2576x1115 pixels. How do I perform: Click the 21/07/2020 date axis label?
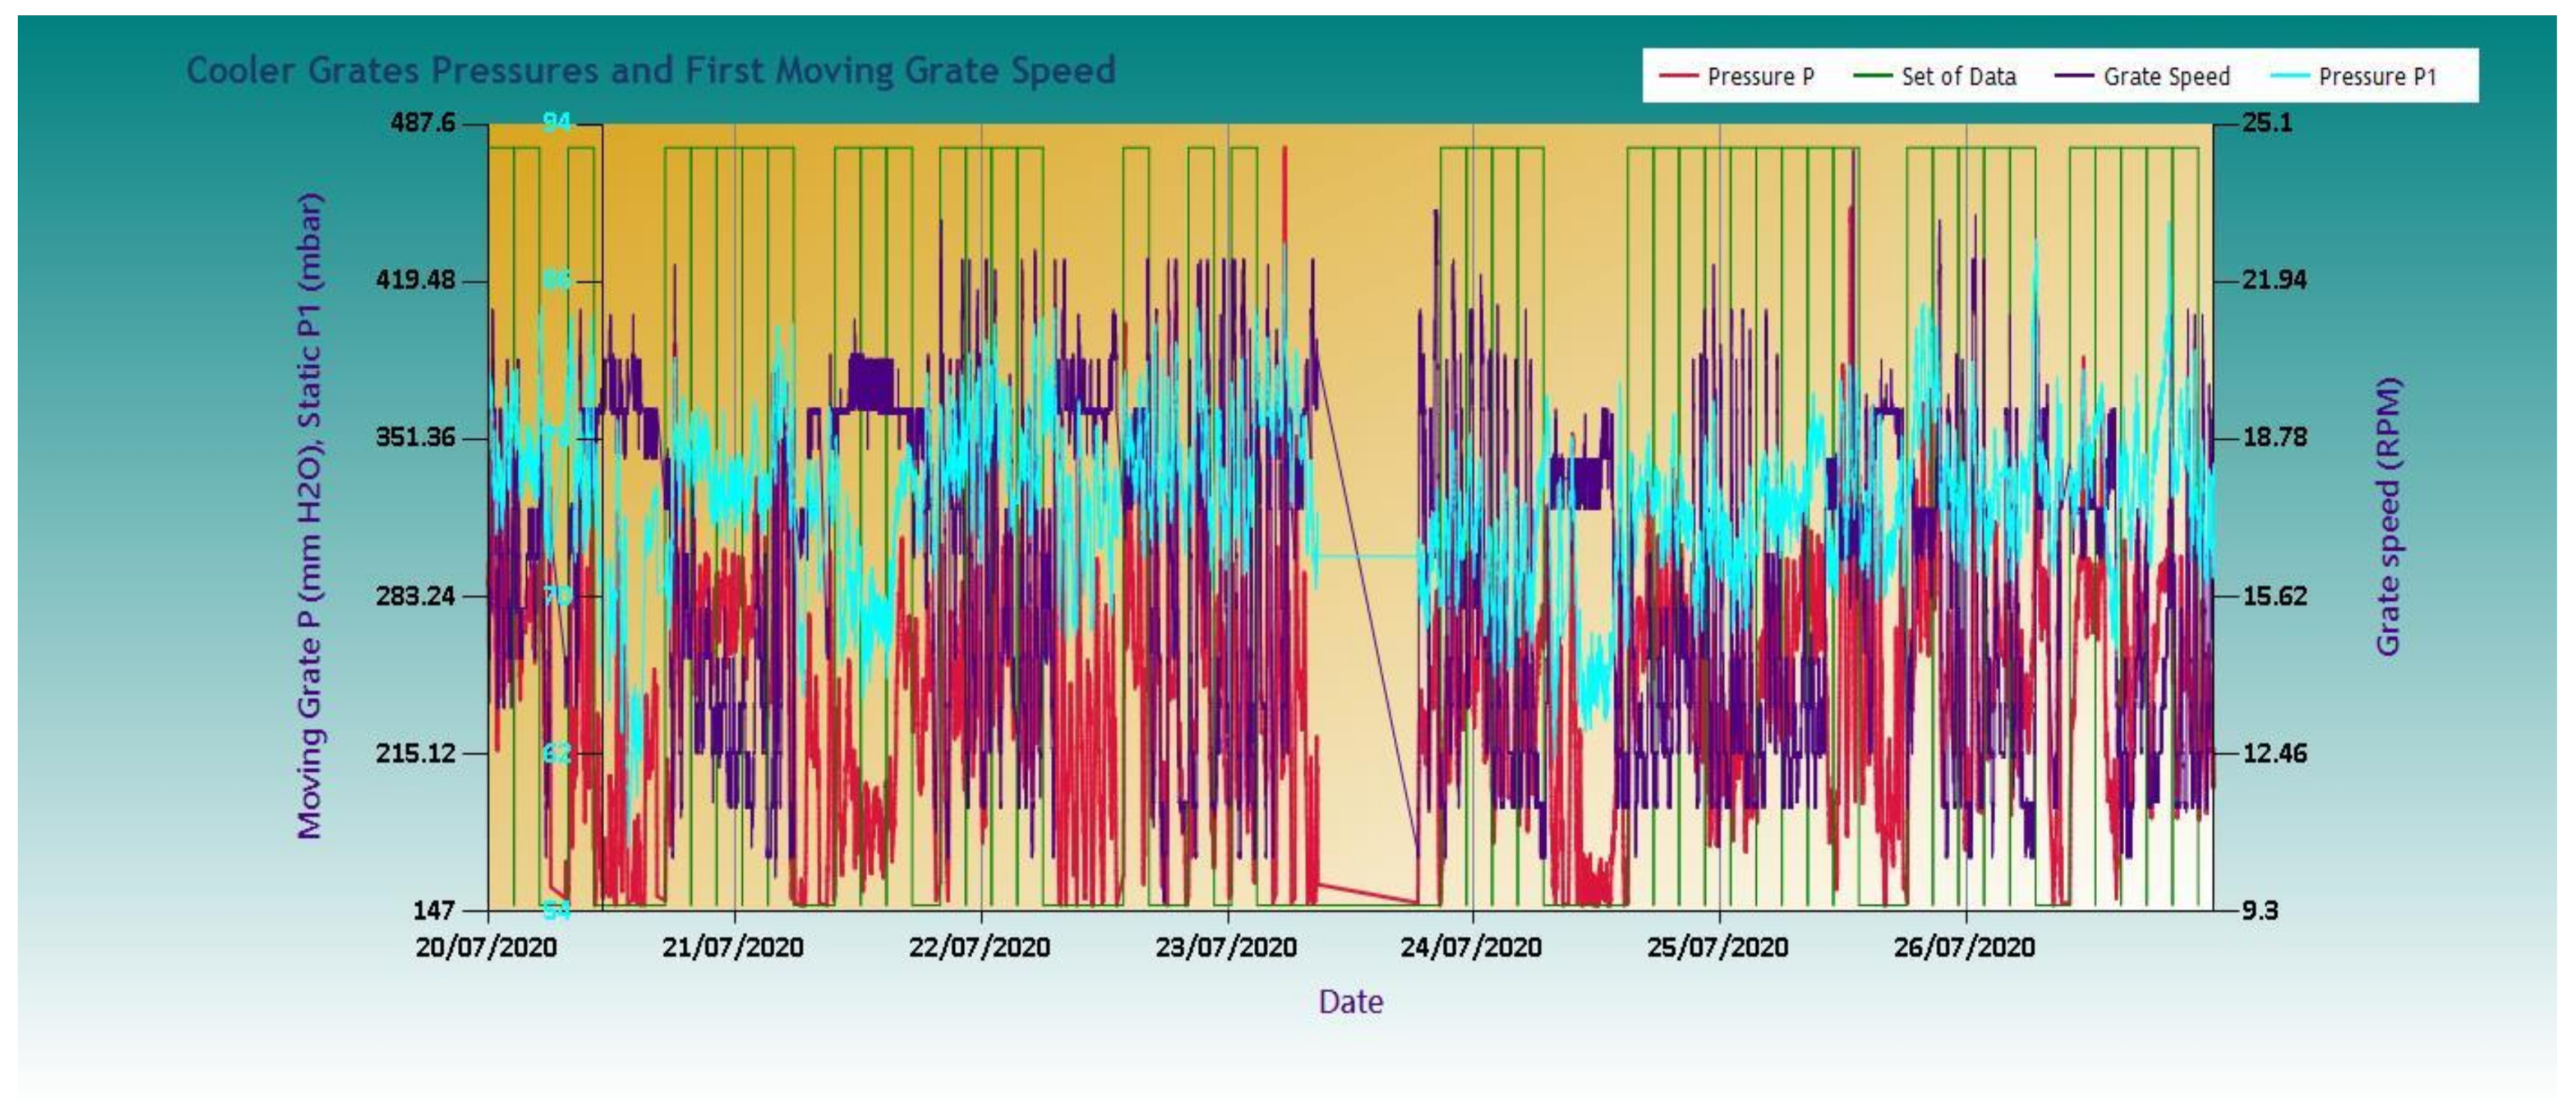tap(733, 946)
